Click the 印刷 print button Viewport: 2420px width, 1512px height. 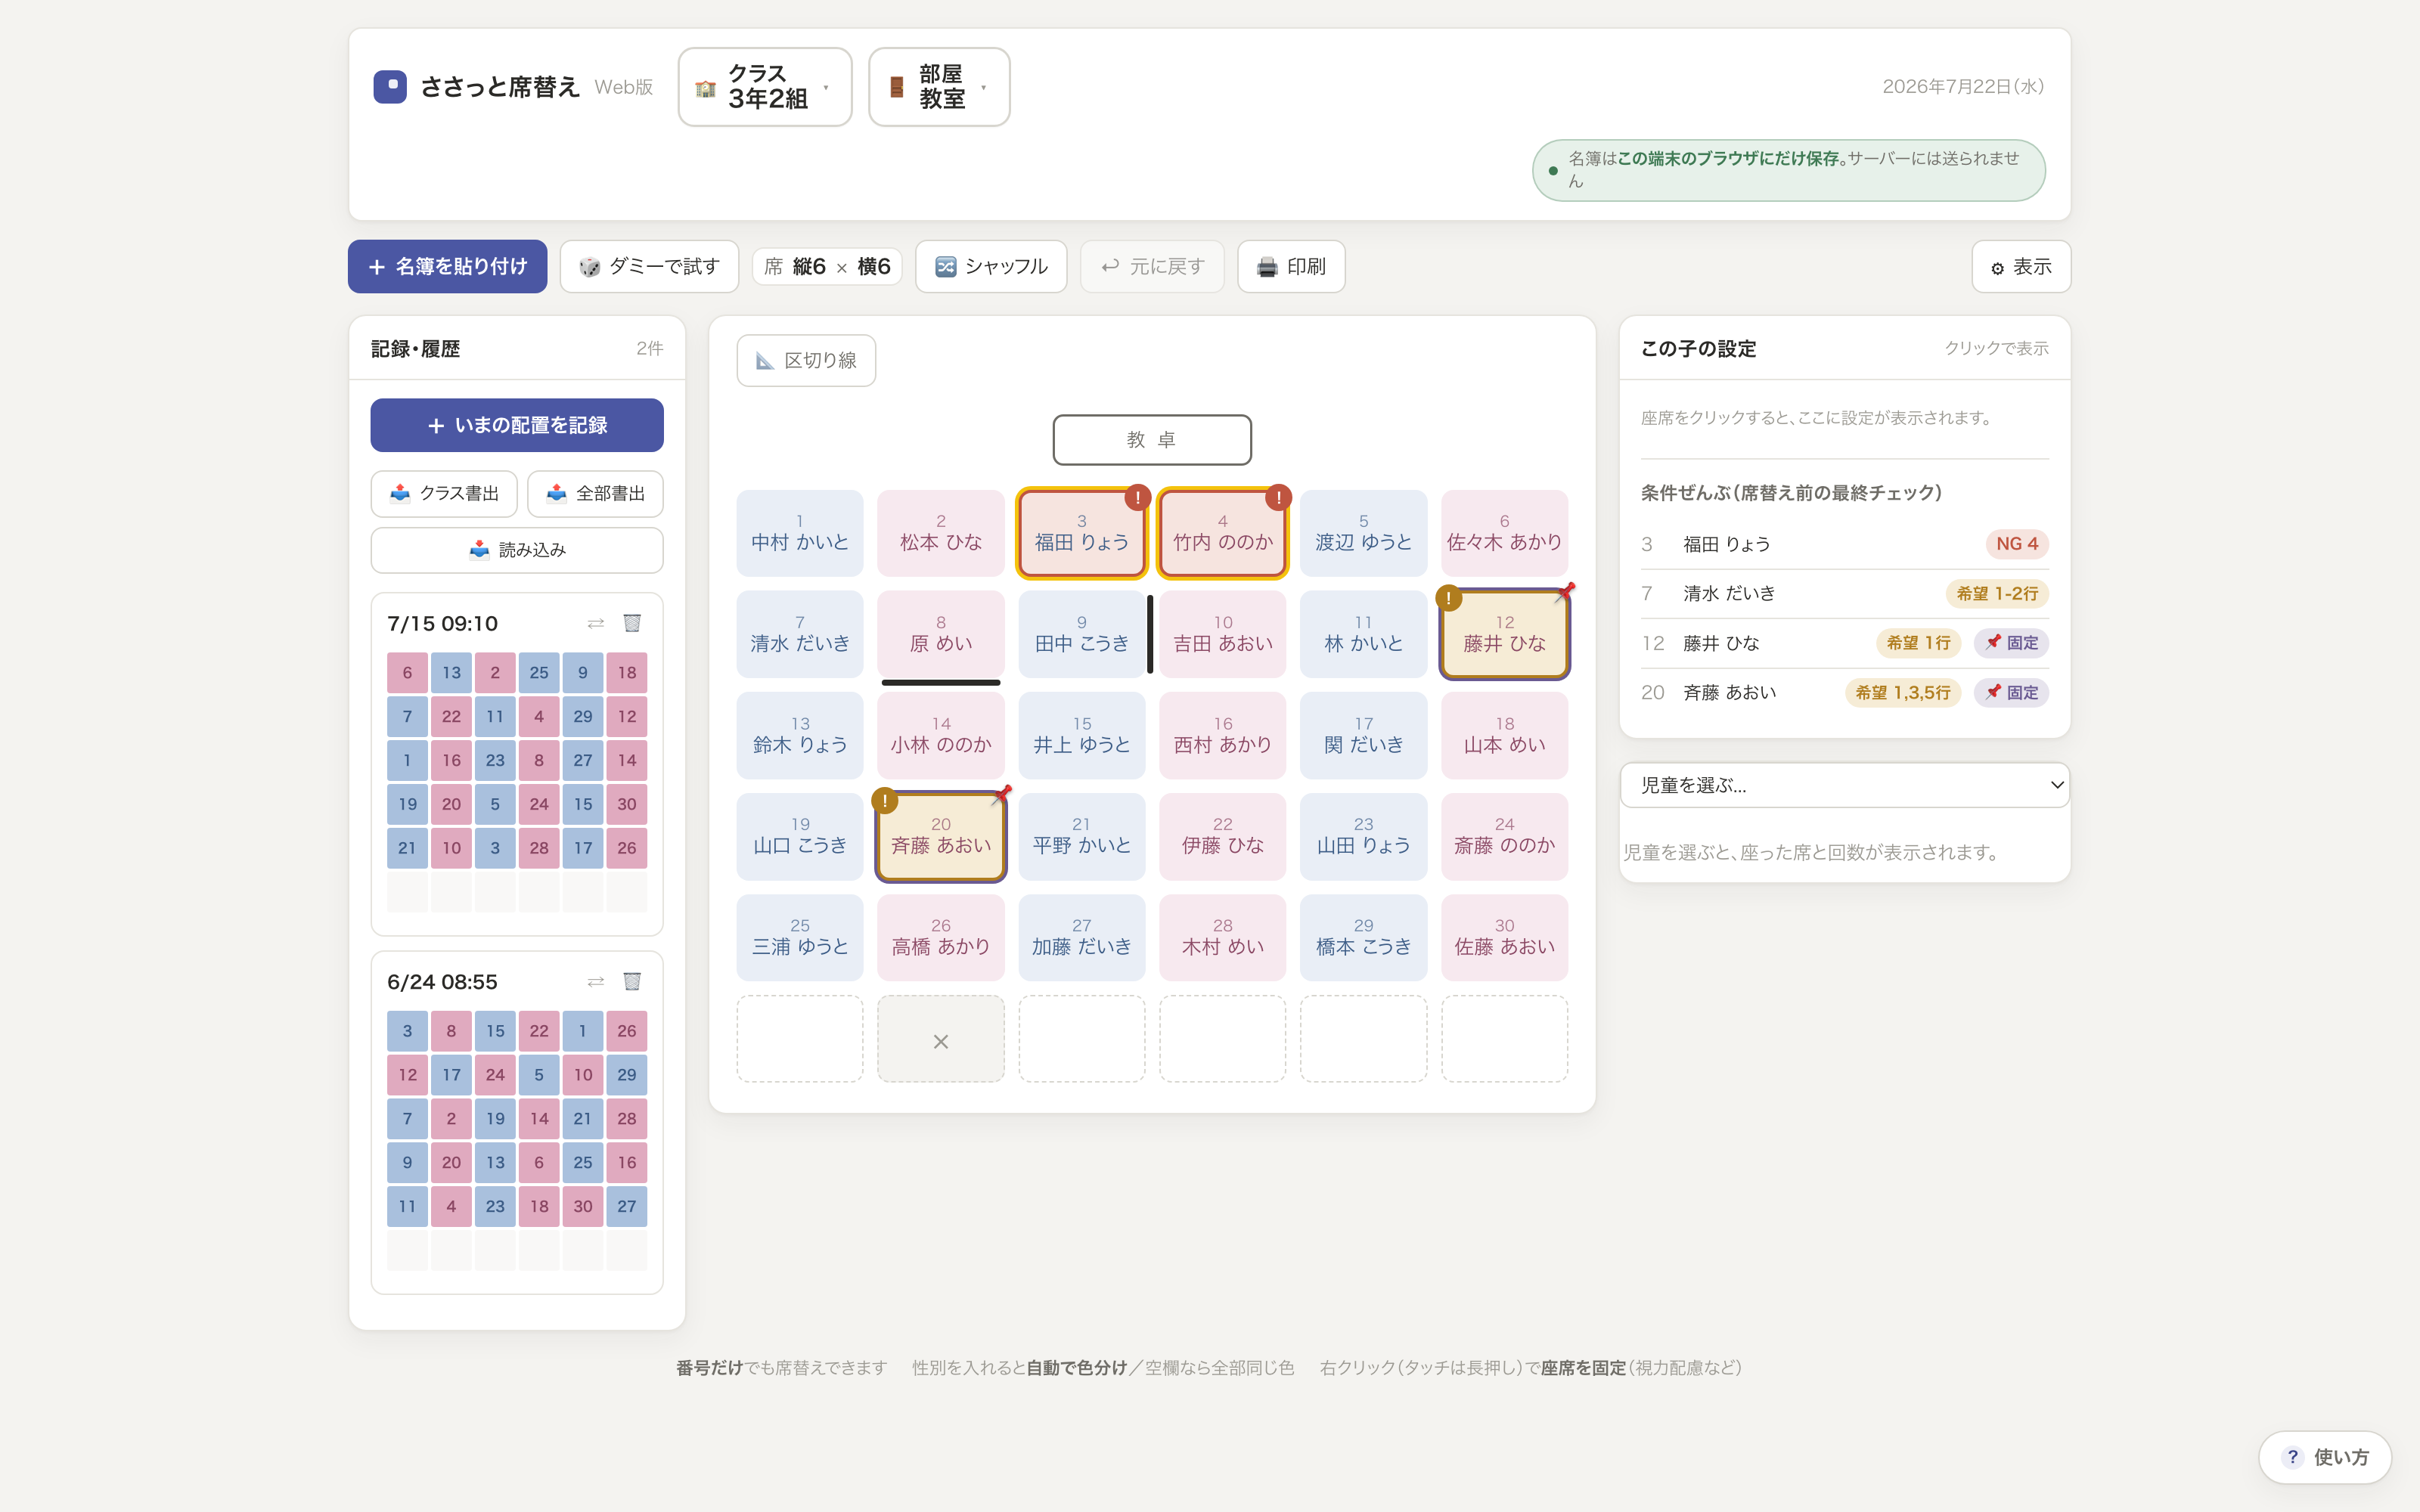point(1291,267)
